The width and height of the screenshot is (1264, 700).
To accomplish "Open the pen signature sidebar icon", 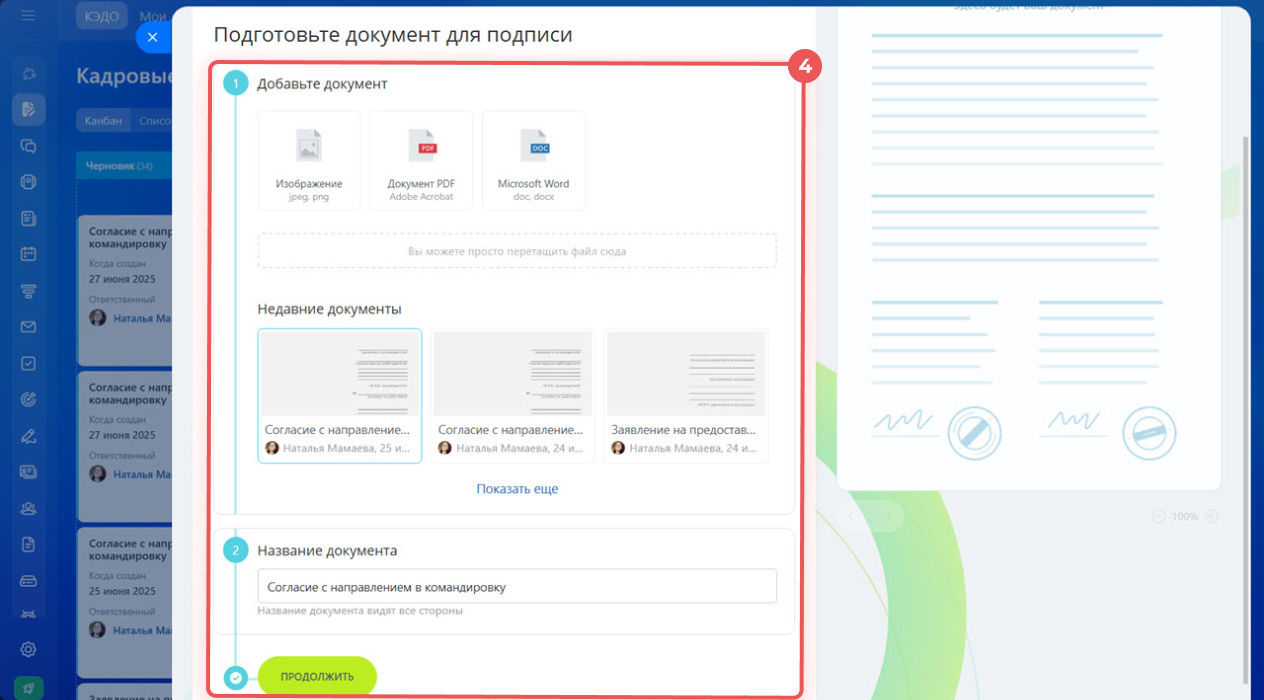I will click(28, 436).
